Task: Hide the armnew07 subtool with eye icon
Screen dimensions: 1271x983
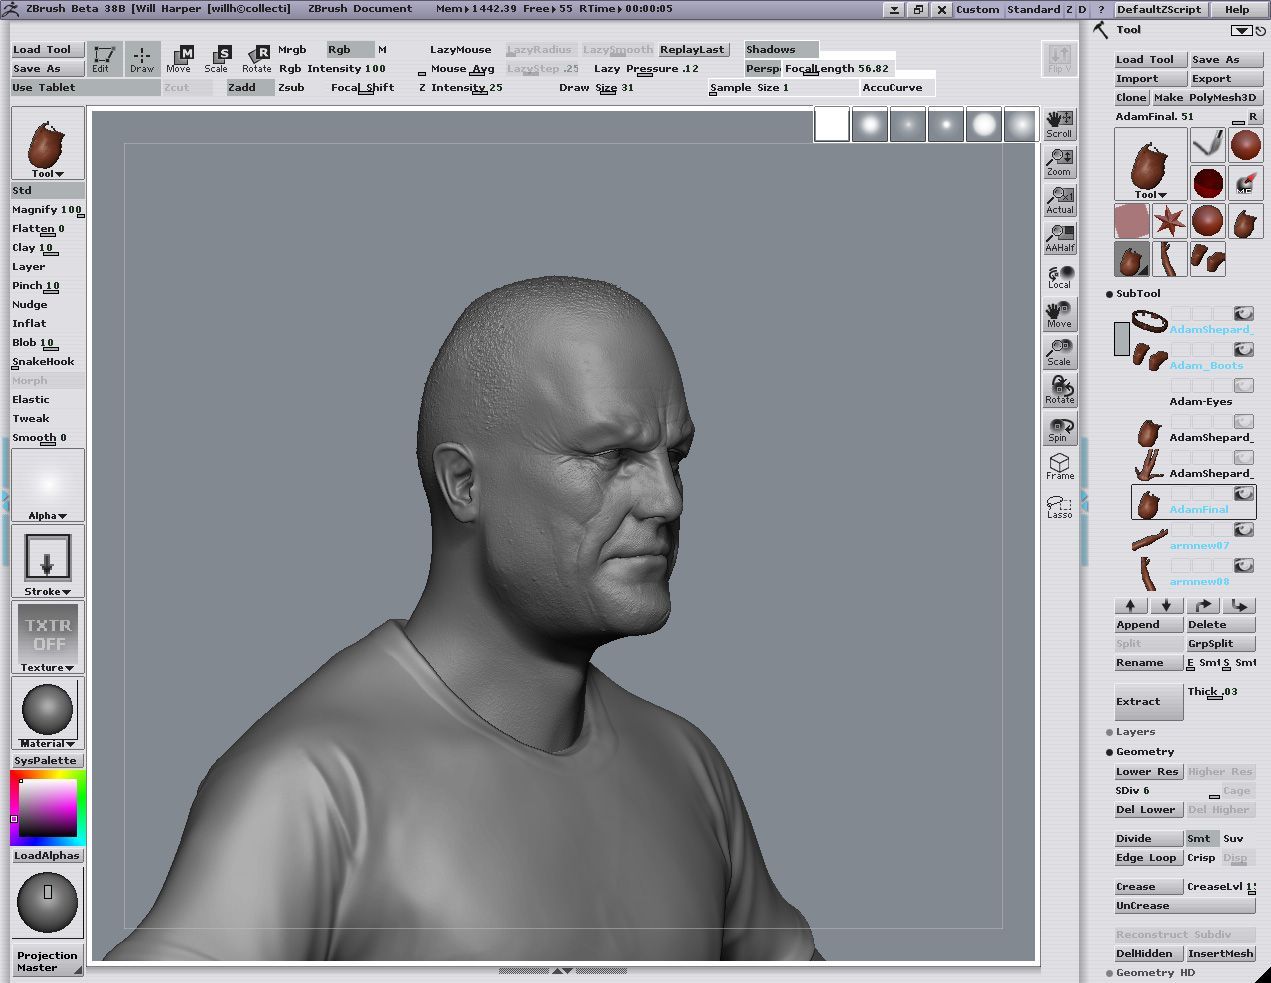Action: (1243, 529)
